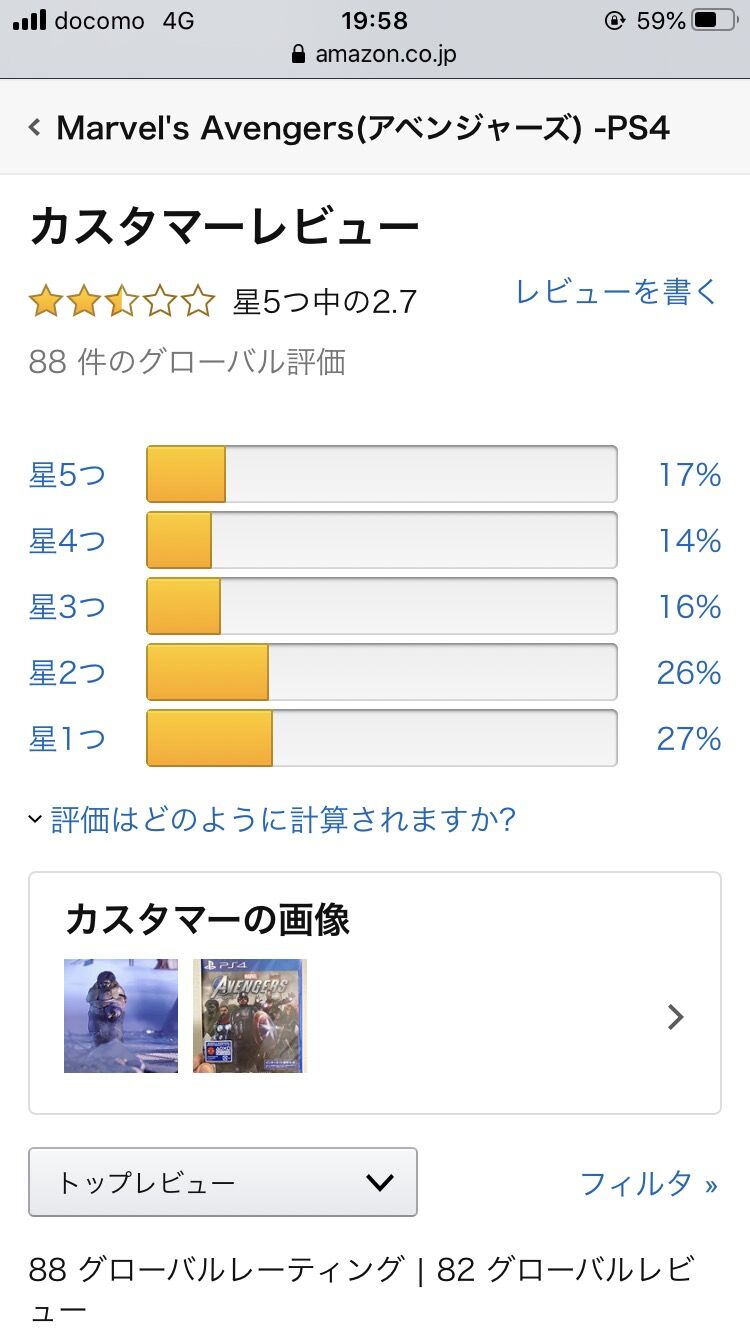Tap the Marvel's Avengers product title header

point(362,128)
